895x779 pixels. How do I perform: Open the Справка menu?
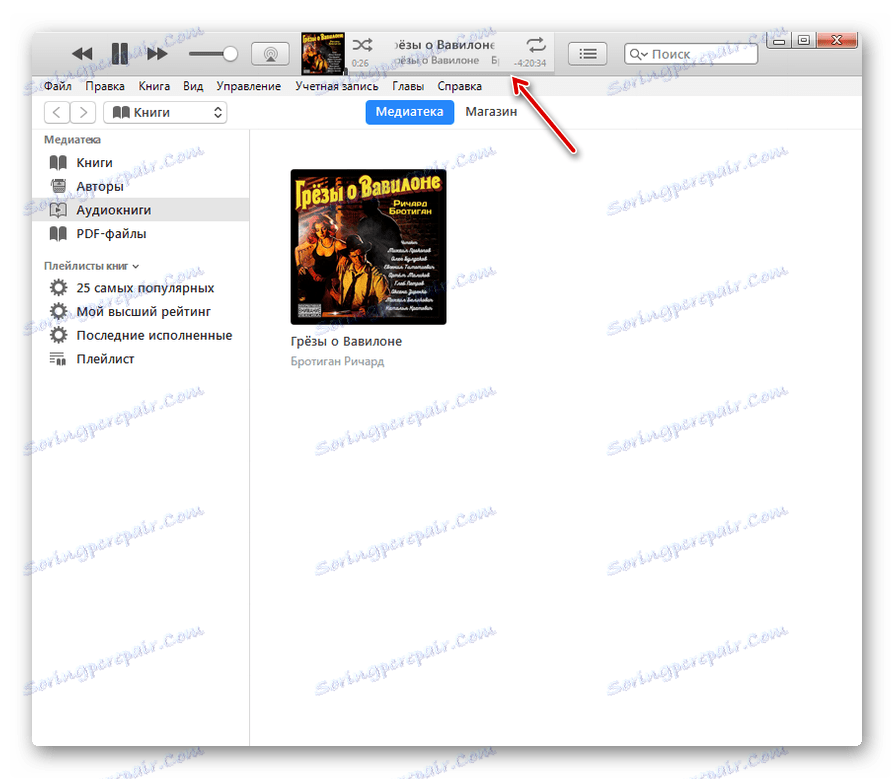459,86
